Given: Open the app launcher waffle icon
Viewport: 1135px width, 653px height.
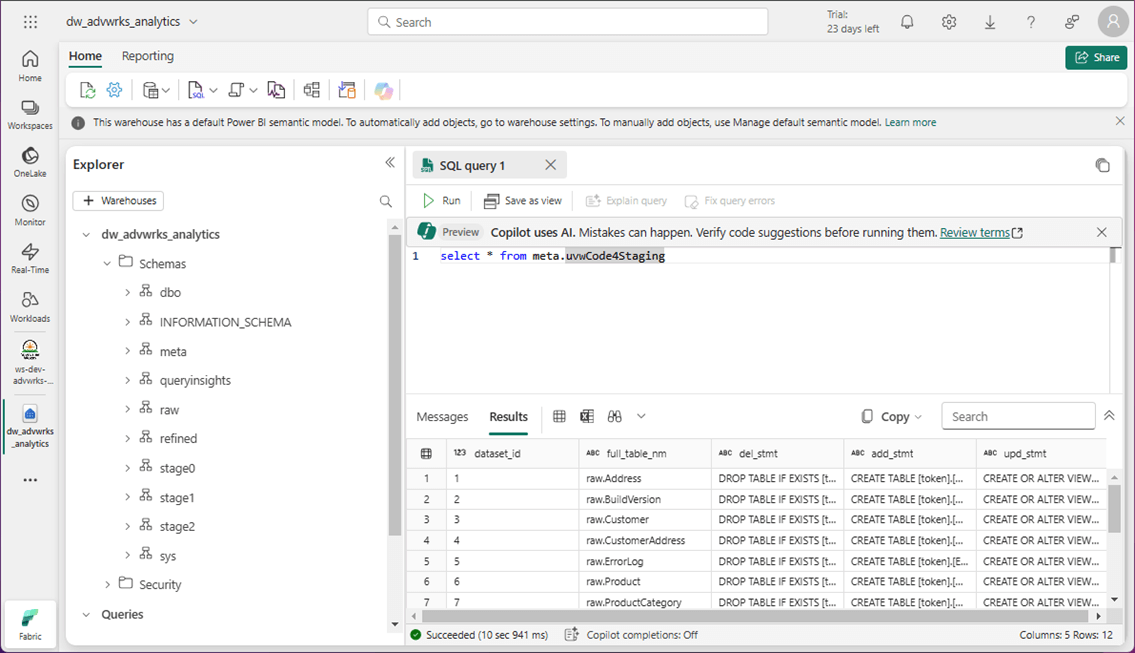Looking at the screenshot, I should click(30, 22).
